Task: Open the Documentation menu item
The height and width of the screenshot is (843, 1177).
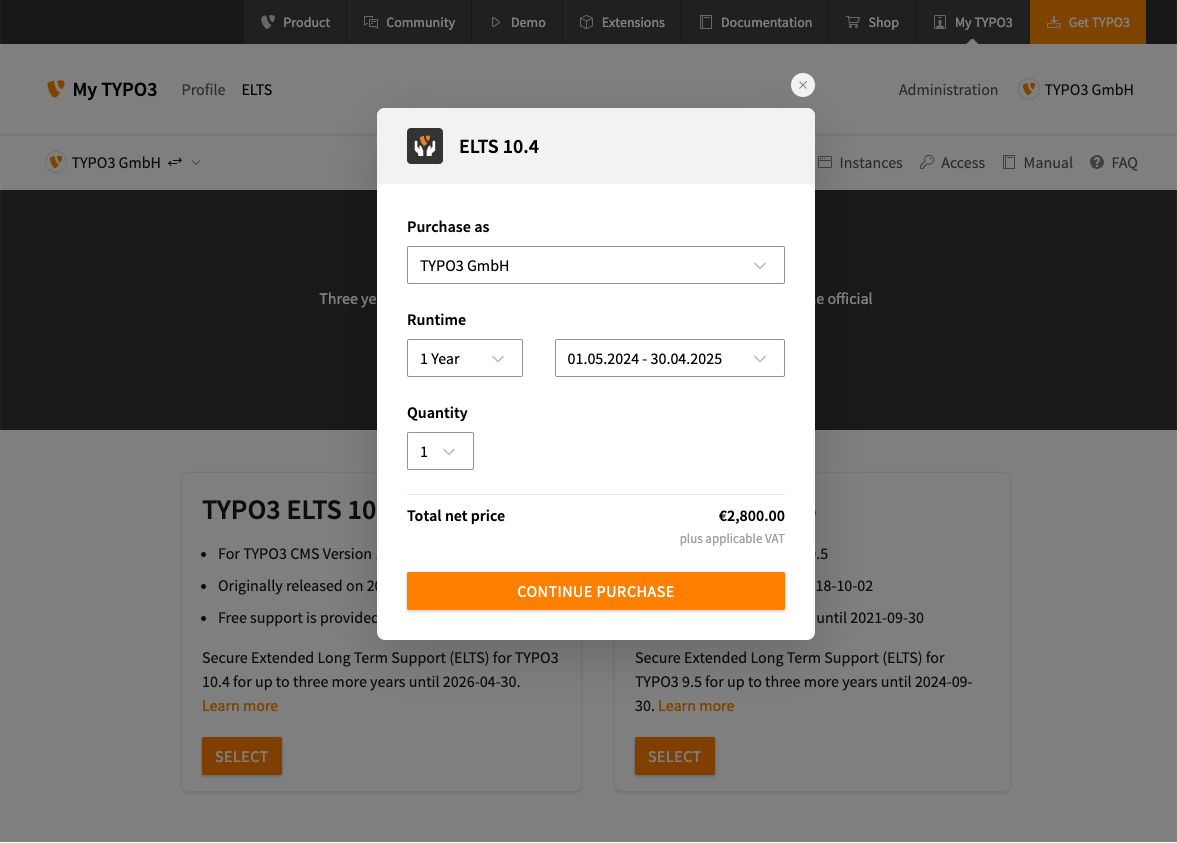Action: [756, 23]
